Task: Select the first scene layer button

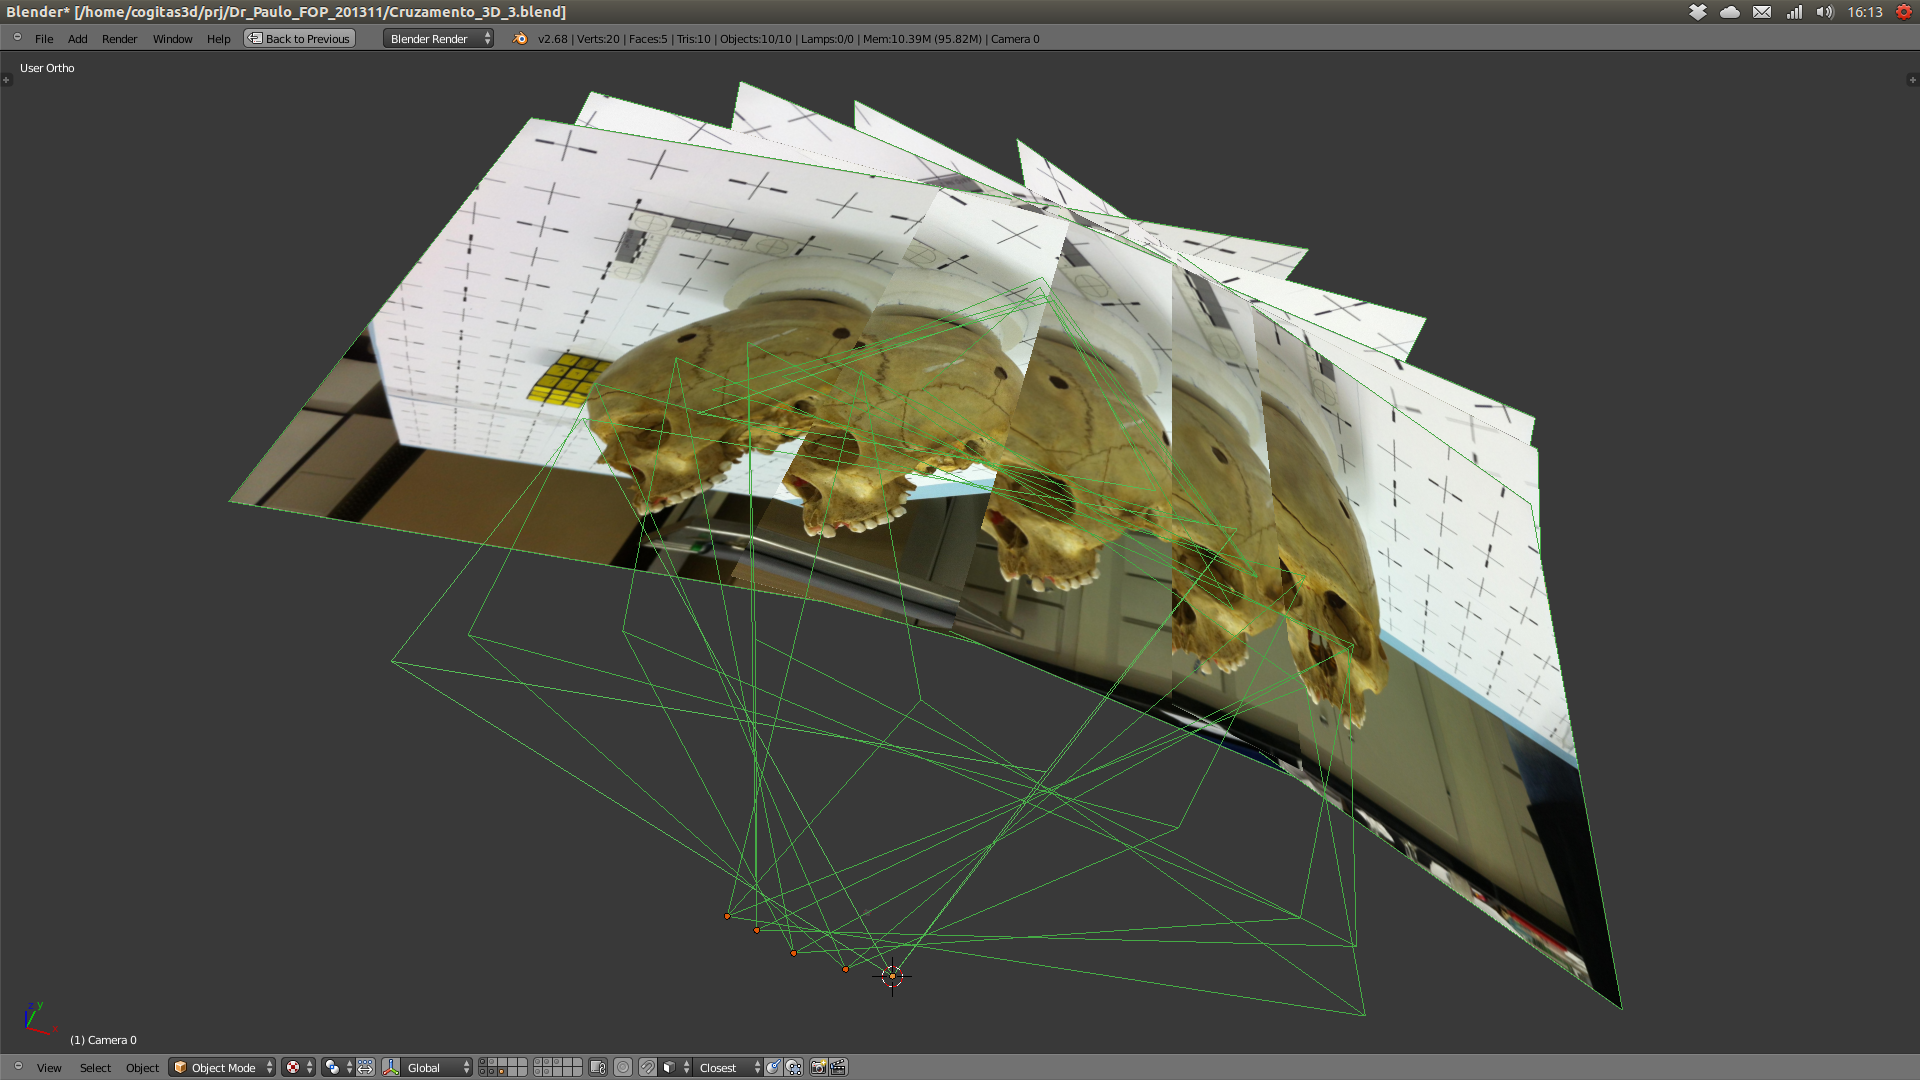Action: tap(483, 1062)
